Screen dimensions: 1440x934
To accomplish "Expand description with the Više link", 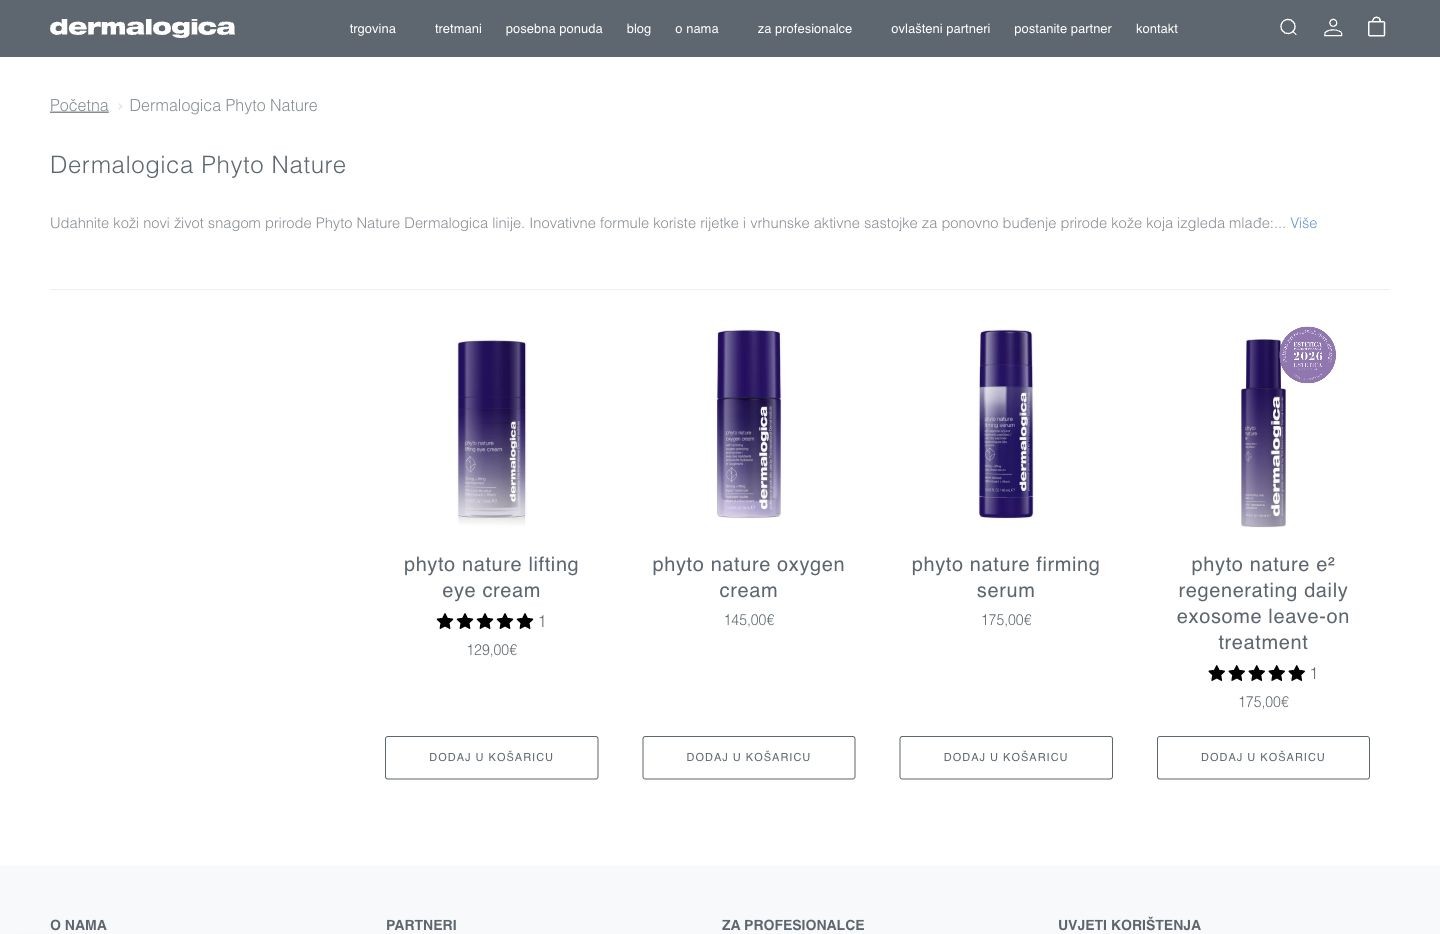I will coord(1303,223).
